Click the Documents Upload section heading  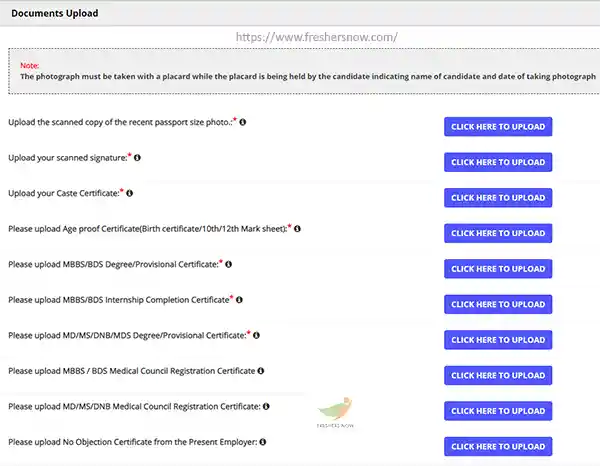click(x=55, y=13)
